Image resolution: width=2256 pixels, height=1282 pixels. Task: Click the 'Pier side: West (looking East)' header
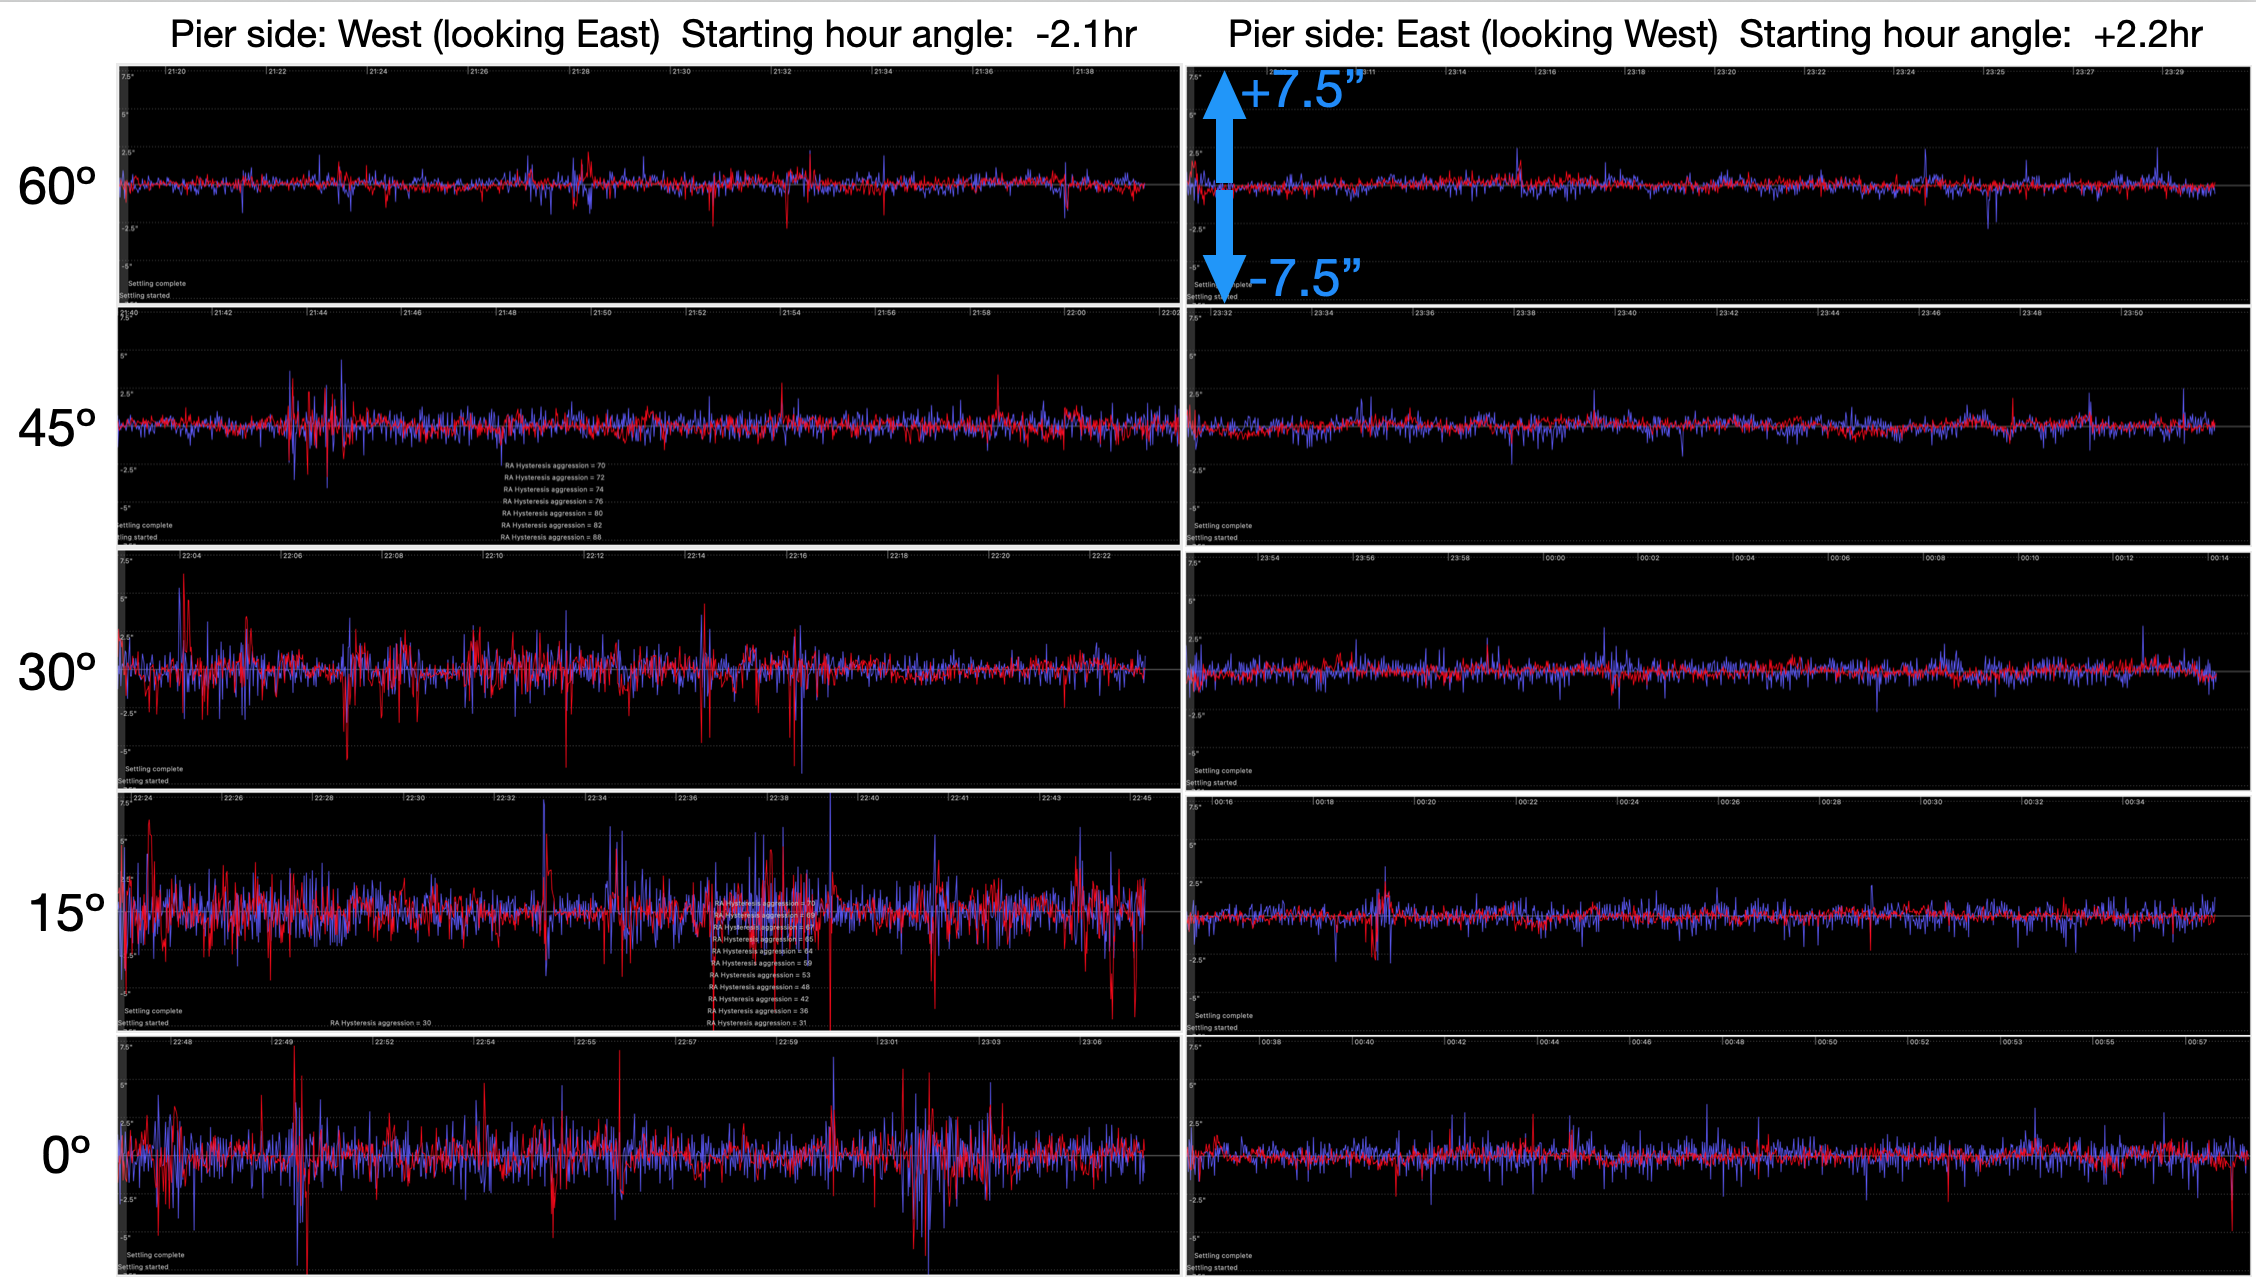[x=415, y=35]
